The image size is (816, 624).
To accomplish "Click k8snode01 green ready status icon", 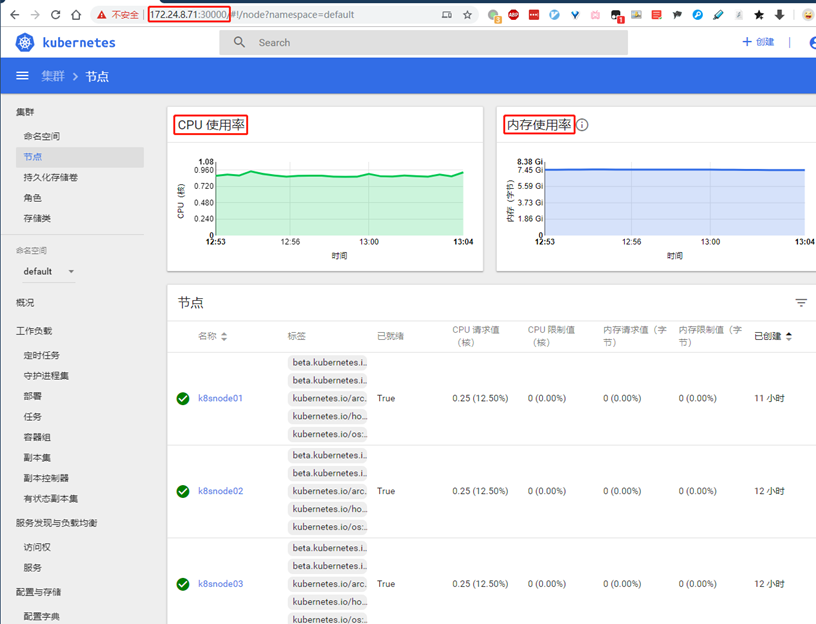I will pyautogui.click(x=183, y=399).
